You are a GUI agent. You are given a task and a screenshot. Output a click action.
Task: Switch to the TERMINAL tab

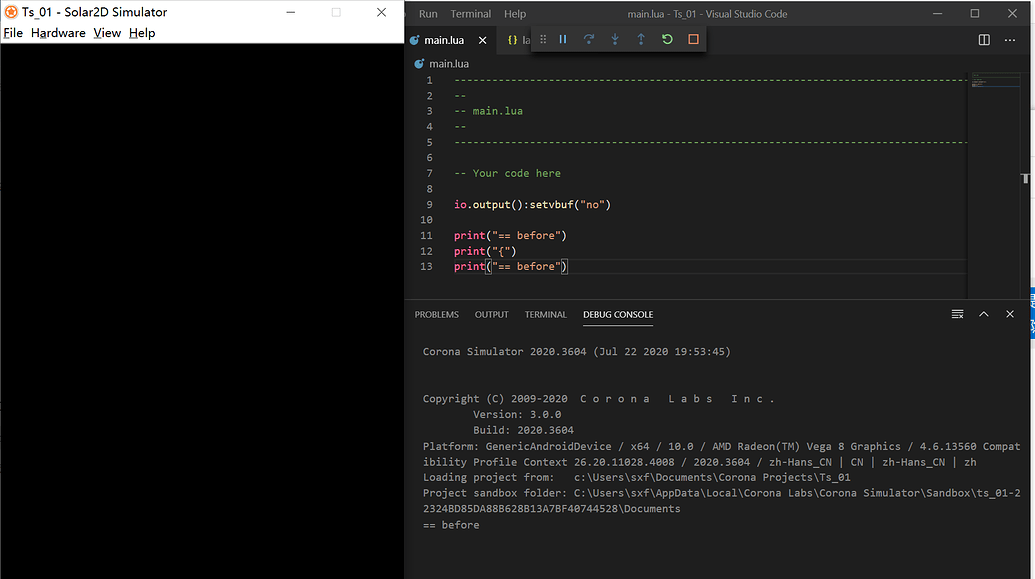pos(545,313)
